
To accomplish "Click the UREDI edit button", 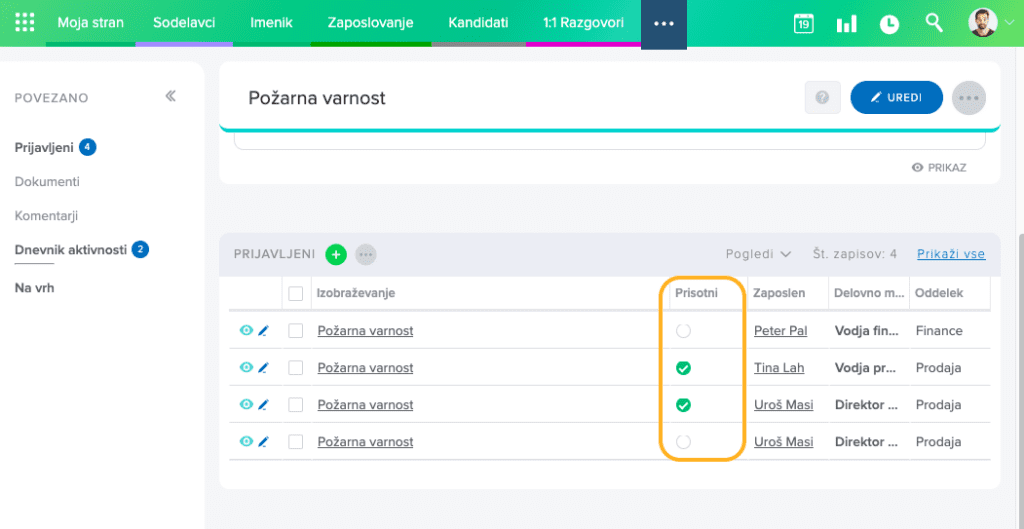I will 897,97.
